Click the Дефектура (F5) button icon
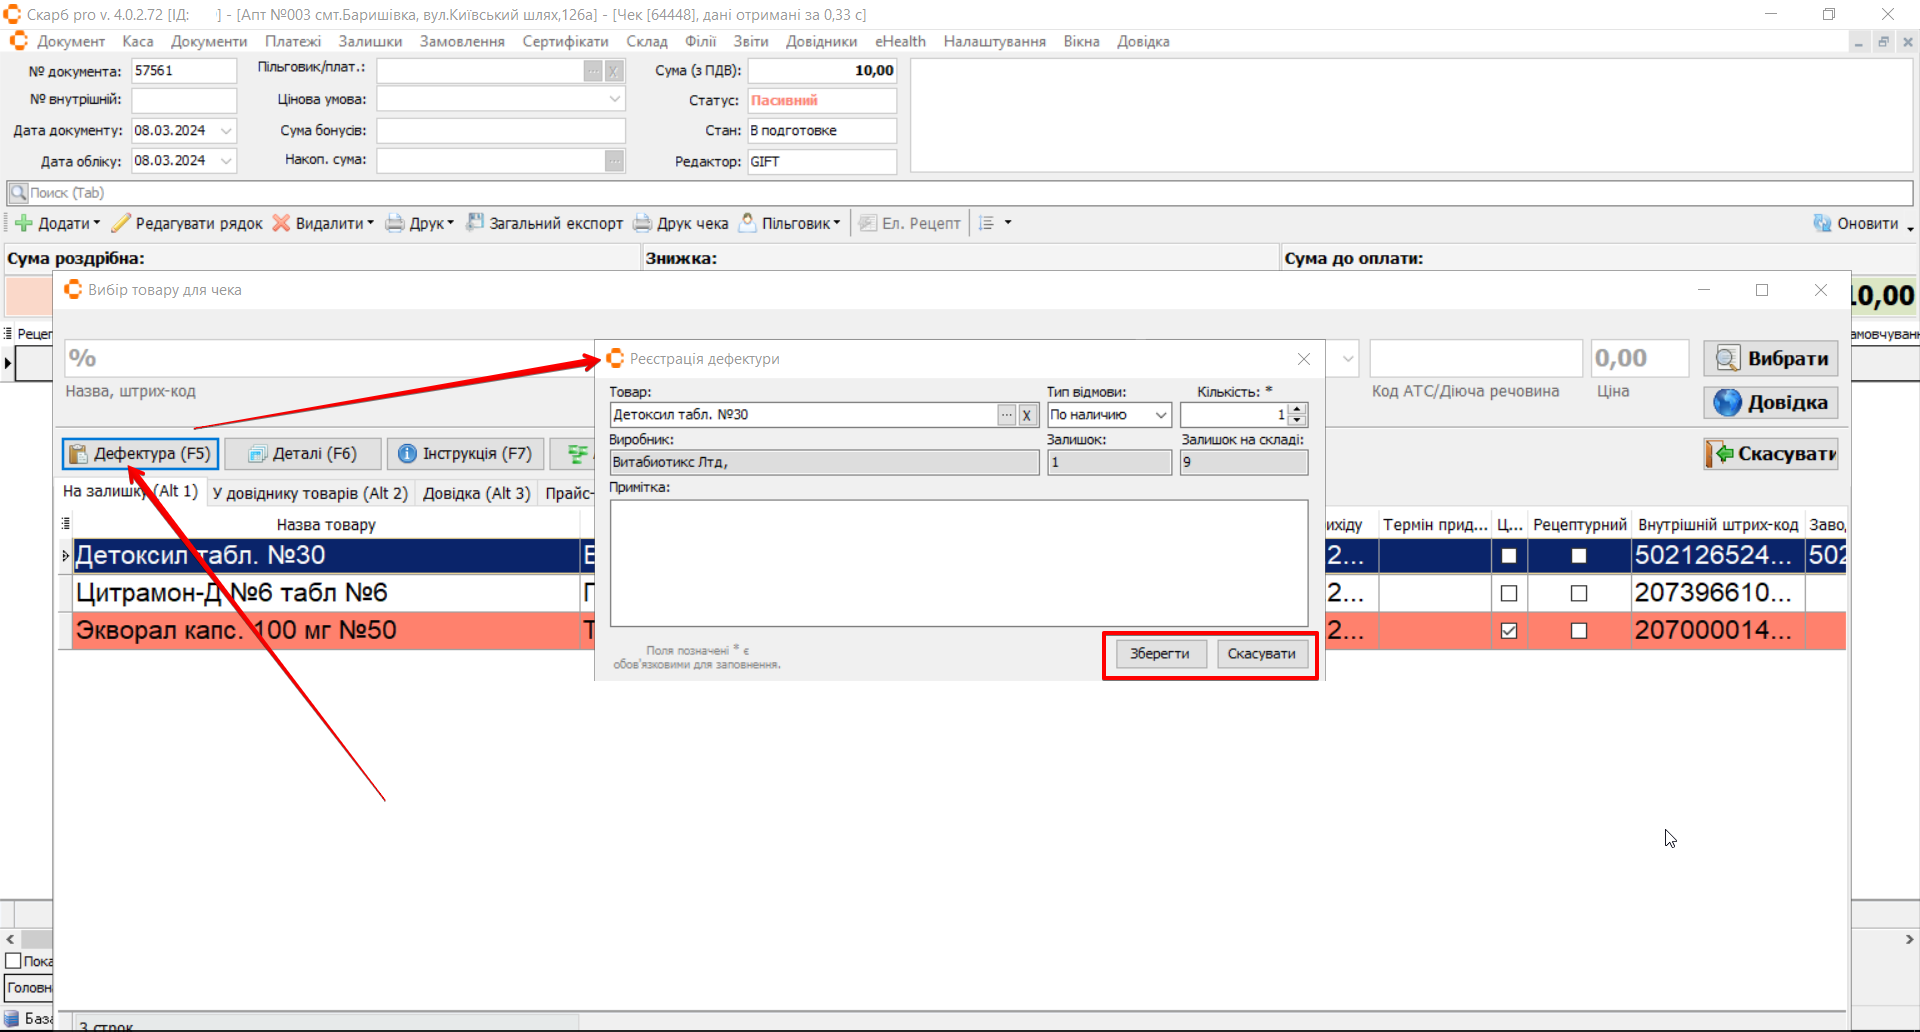Viewport: 1920px width, 1032px height. (78, 454)
